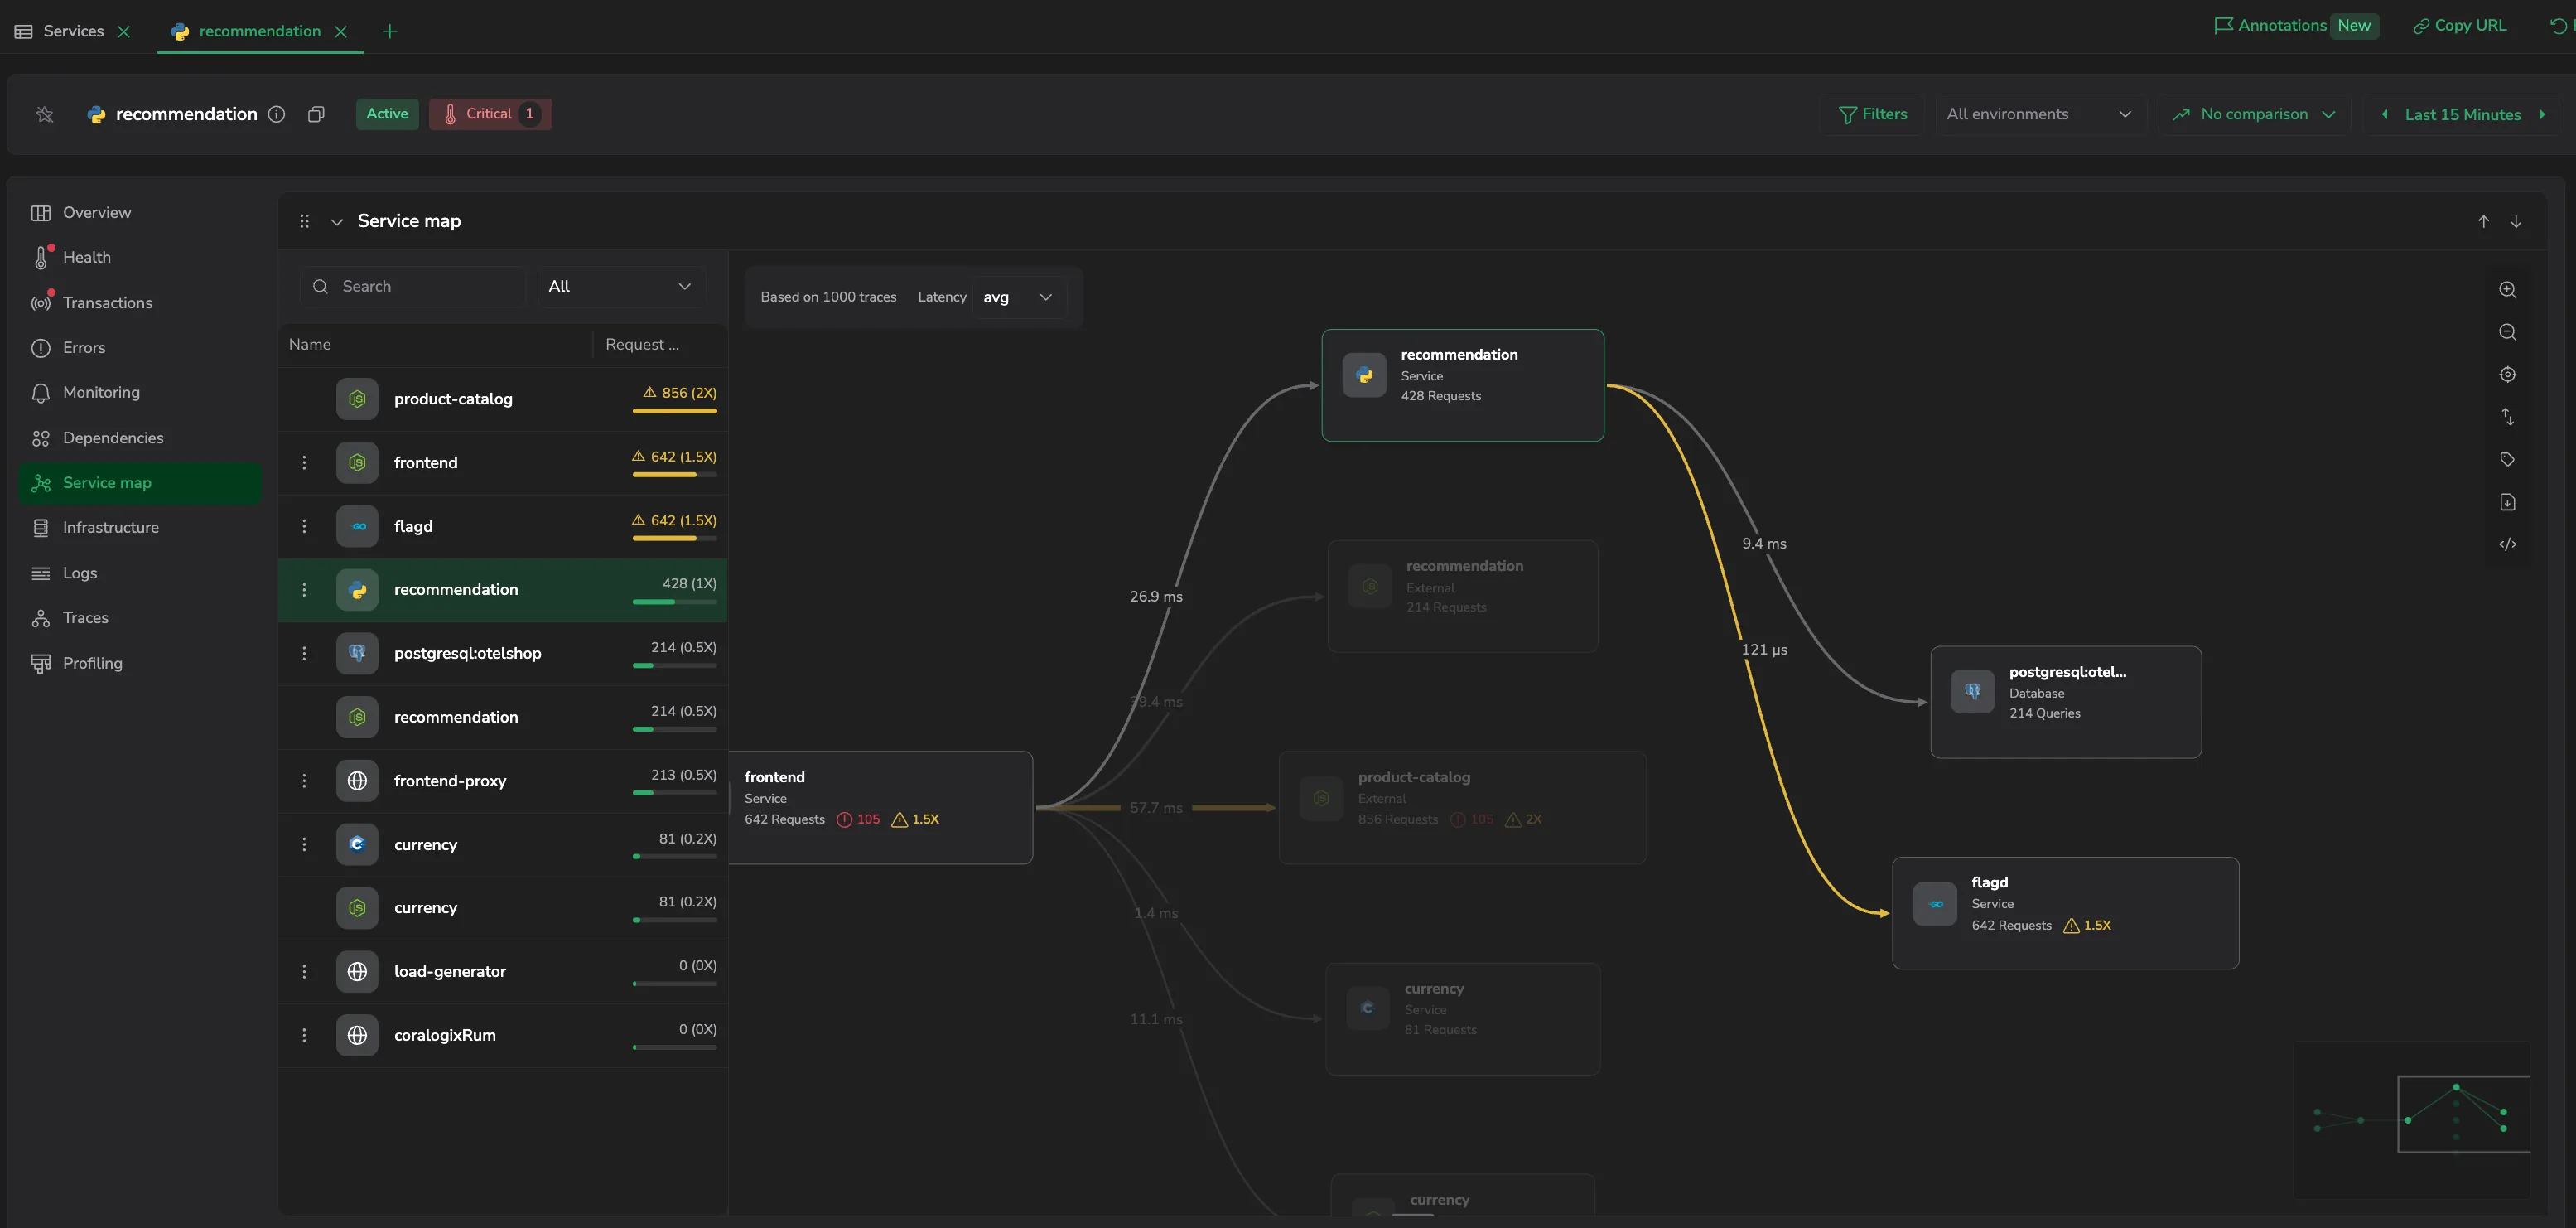Click the zoom in magnifier icon
Screen dimensions: 2576x1228
pyautogui.click(x=2507, y=290)
